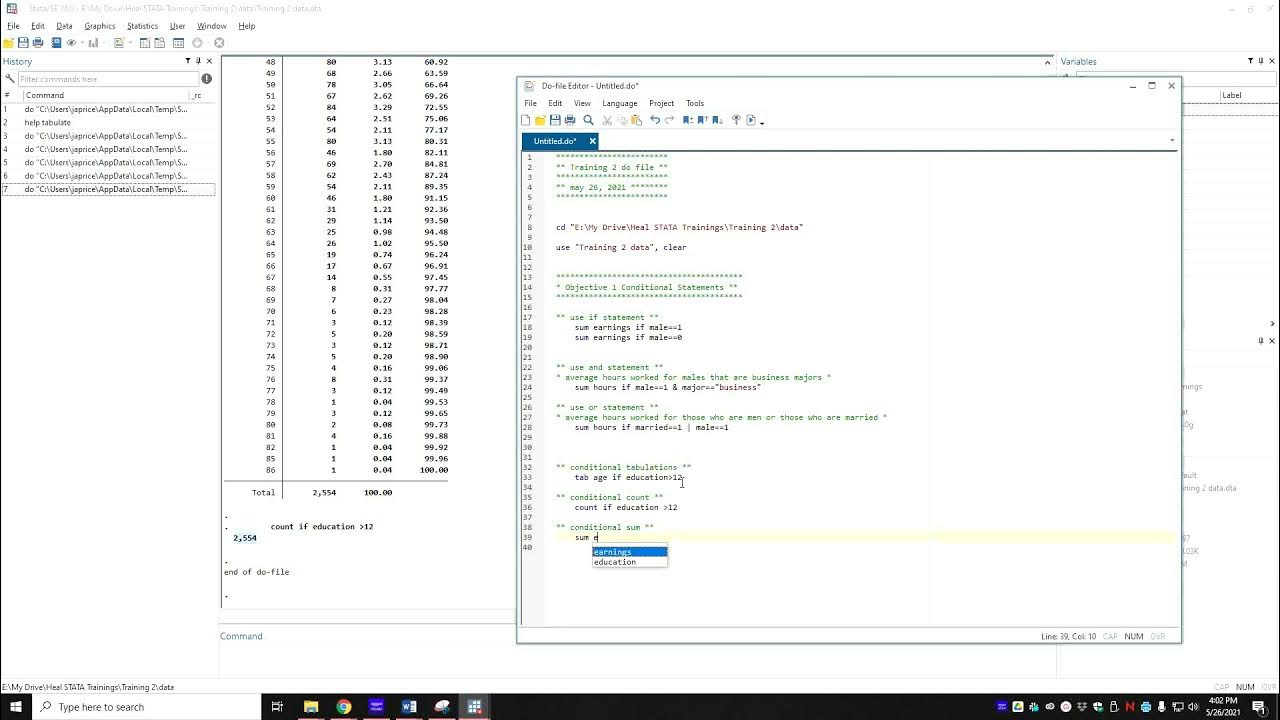This screenshot has width=1280, height=720.
Task: Open Data Editor (browse) icon
Action: click(x=160, y=43)
